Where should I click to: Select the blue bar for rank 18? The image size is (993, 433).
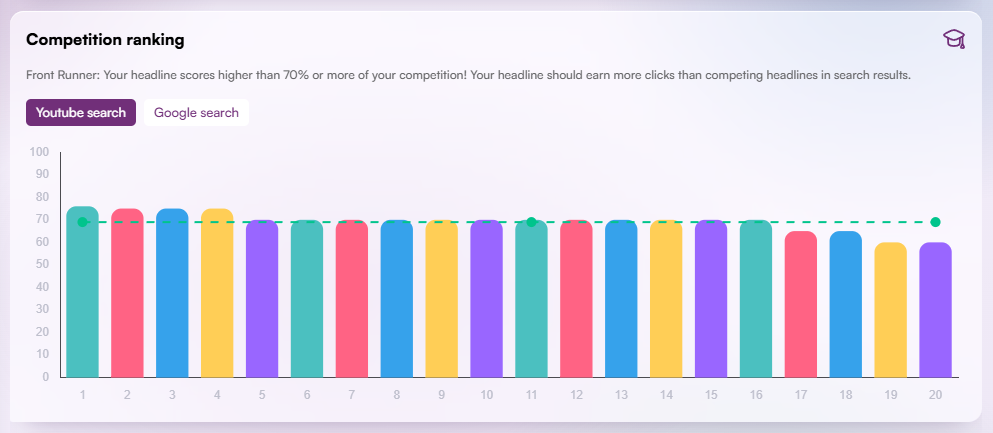coord(846,304)
